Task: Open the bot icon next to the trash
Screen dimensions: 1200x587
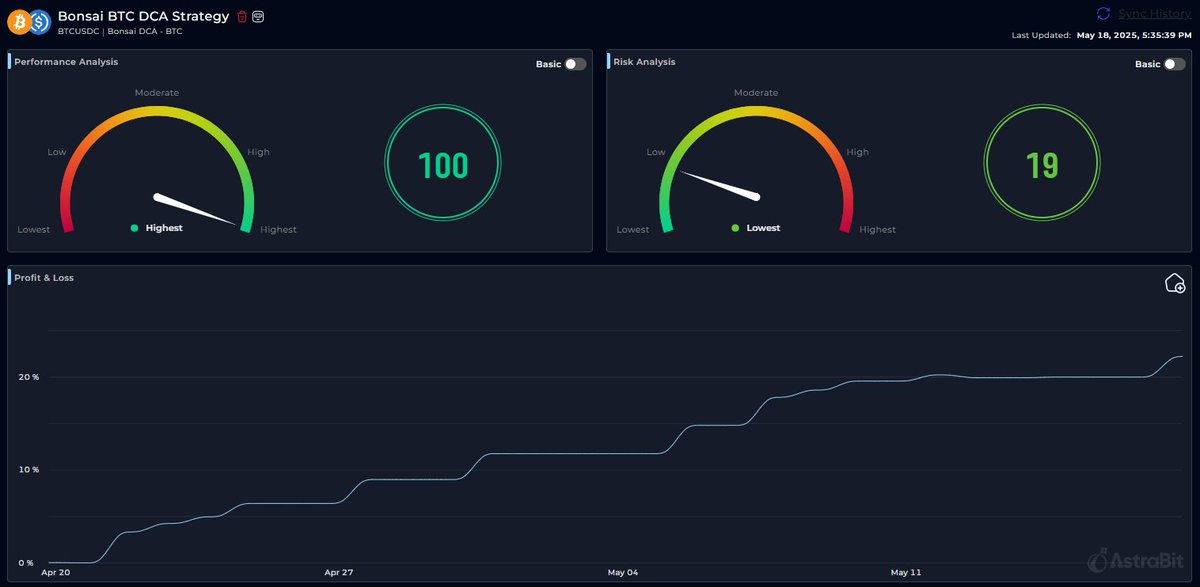Action: tap(258, 17)
